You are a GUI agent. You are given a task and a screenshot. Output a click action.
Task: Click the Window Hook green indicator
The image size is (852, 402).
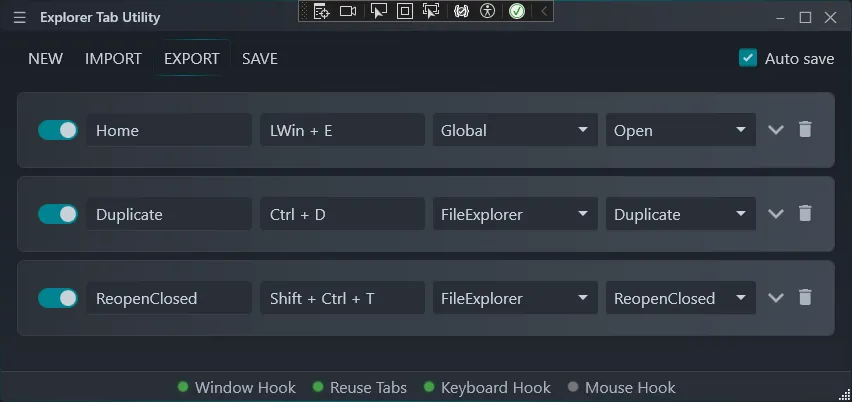tap(183, 387)
